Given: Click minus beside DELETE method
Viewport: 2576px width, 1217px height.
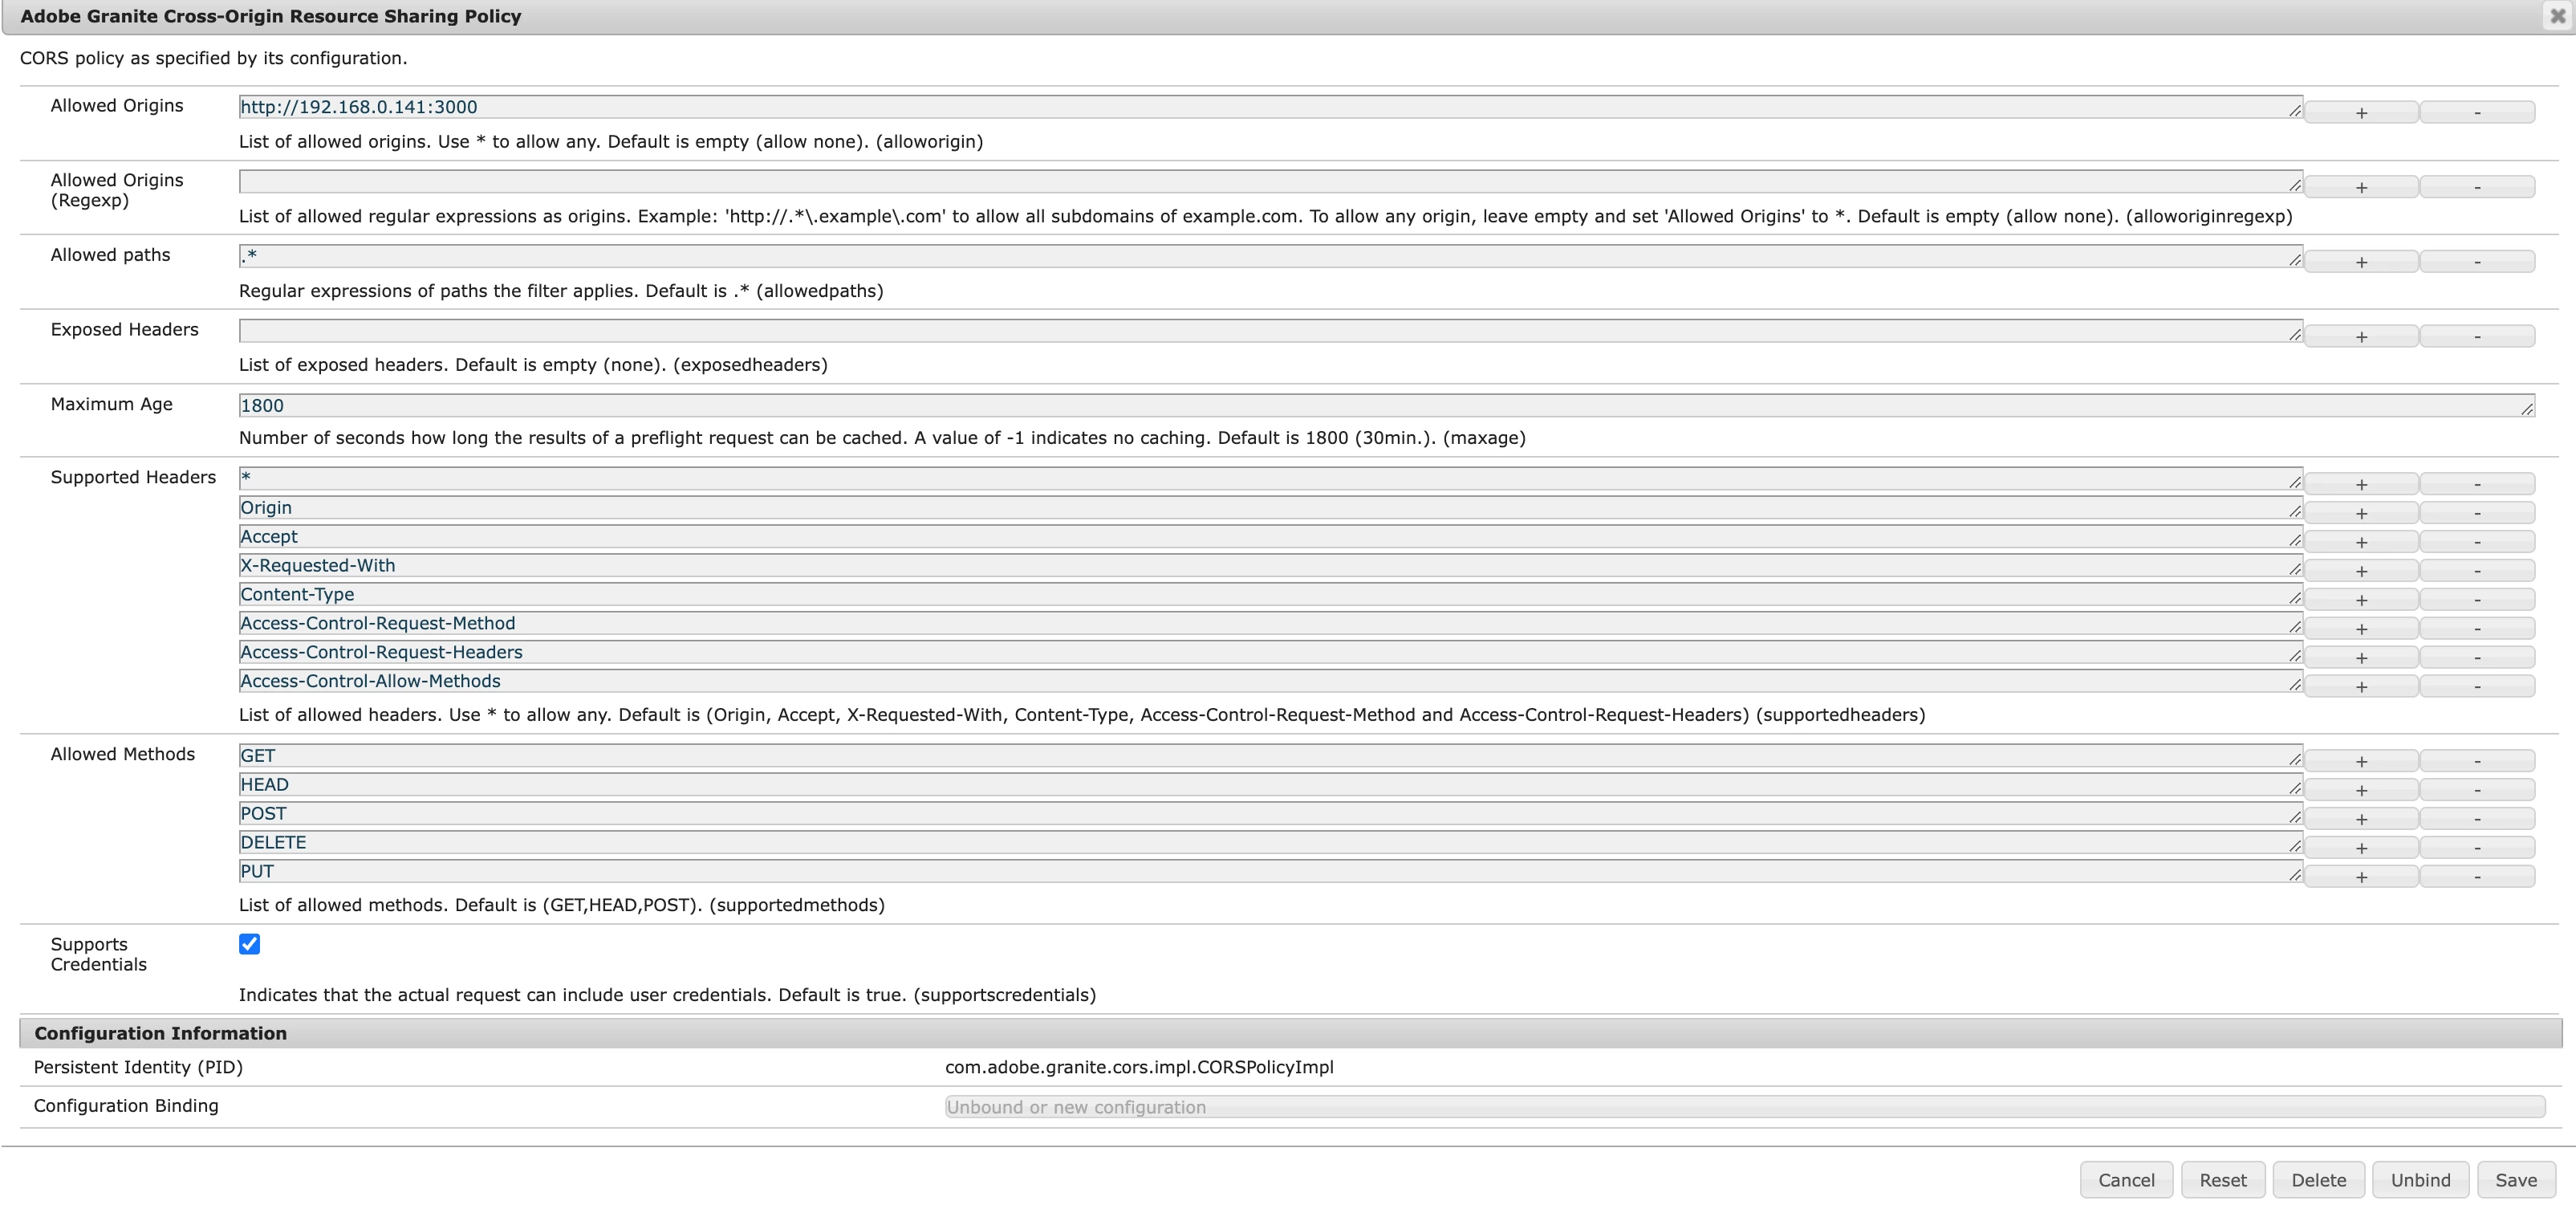Looking at the screenshot, I should (2476, 847).
